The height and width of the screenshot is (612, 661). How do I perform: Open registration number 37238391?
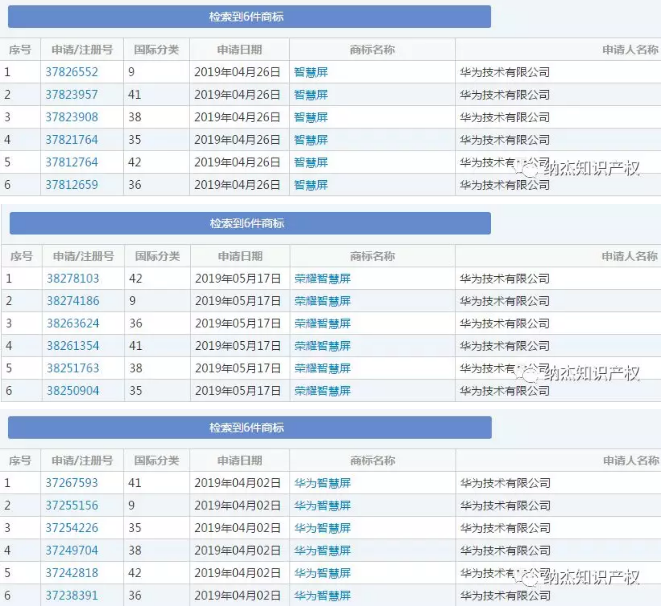coord(72,596)
